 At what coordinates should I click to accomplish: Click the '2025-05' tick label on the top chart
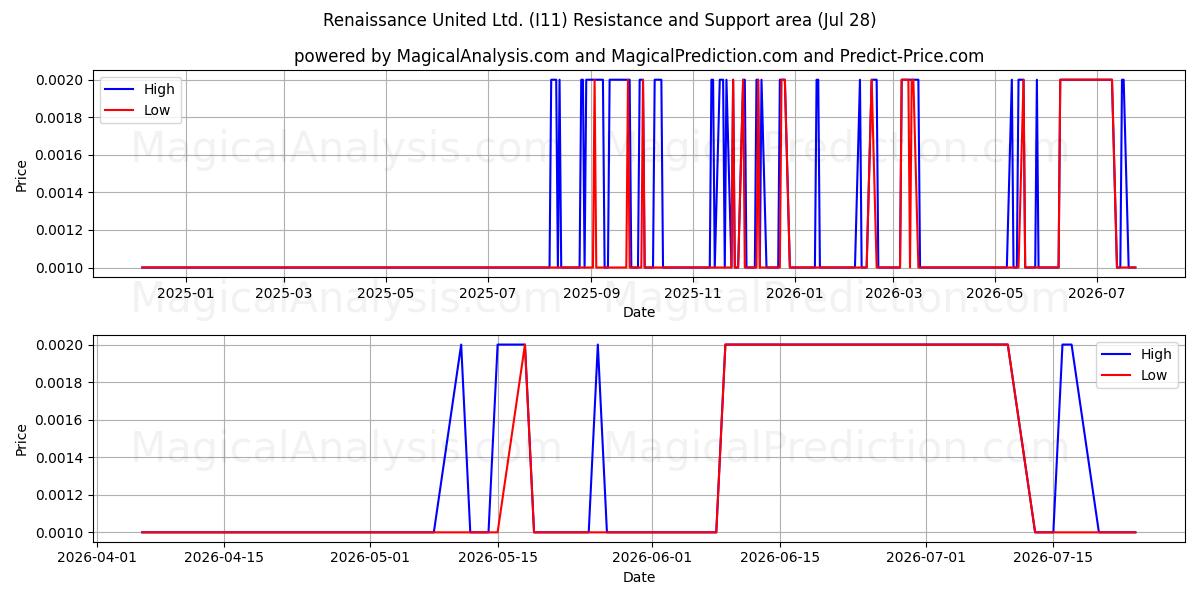click(x=385, y=293)
